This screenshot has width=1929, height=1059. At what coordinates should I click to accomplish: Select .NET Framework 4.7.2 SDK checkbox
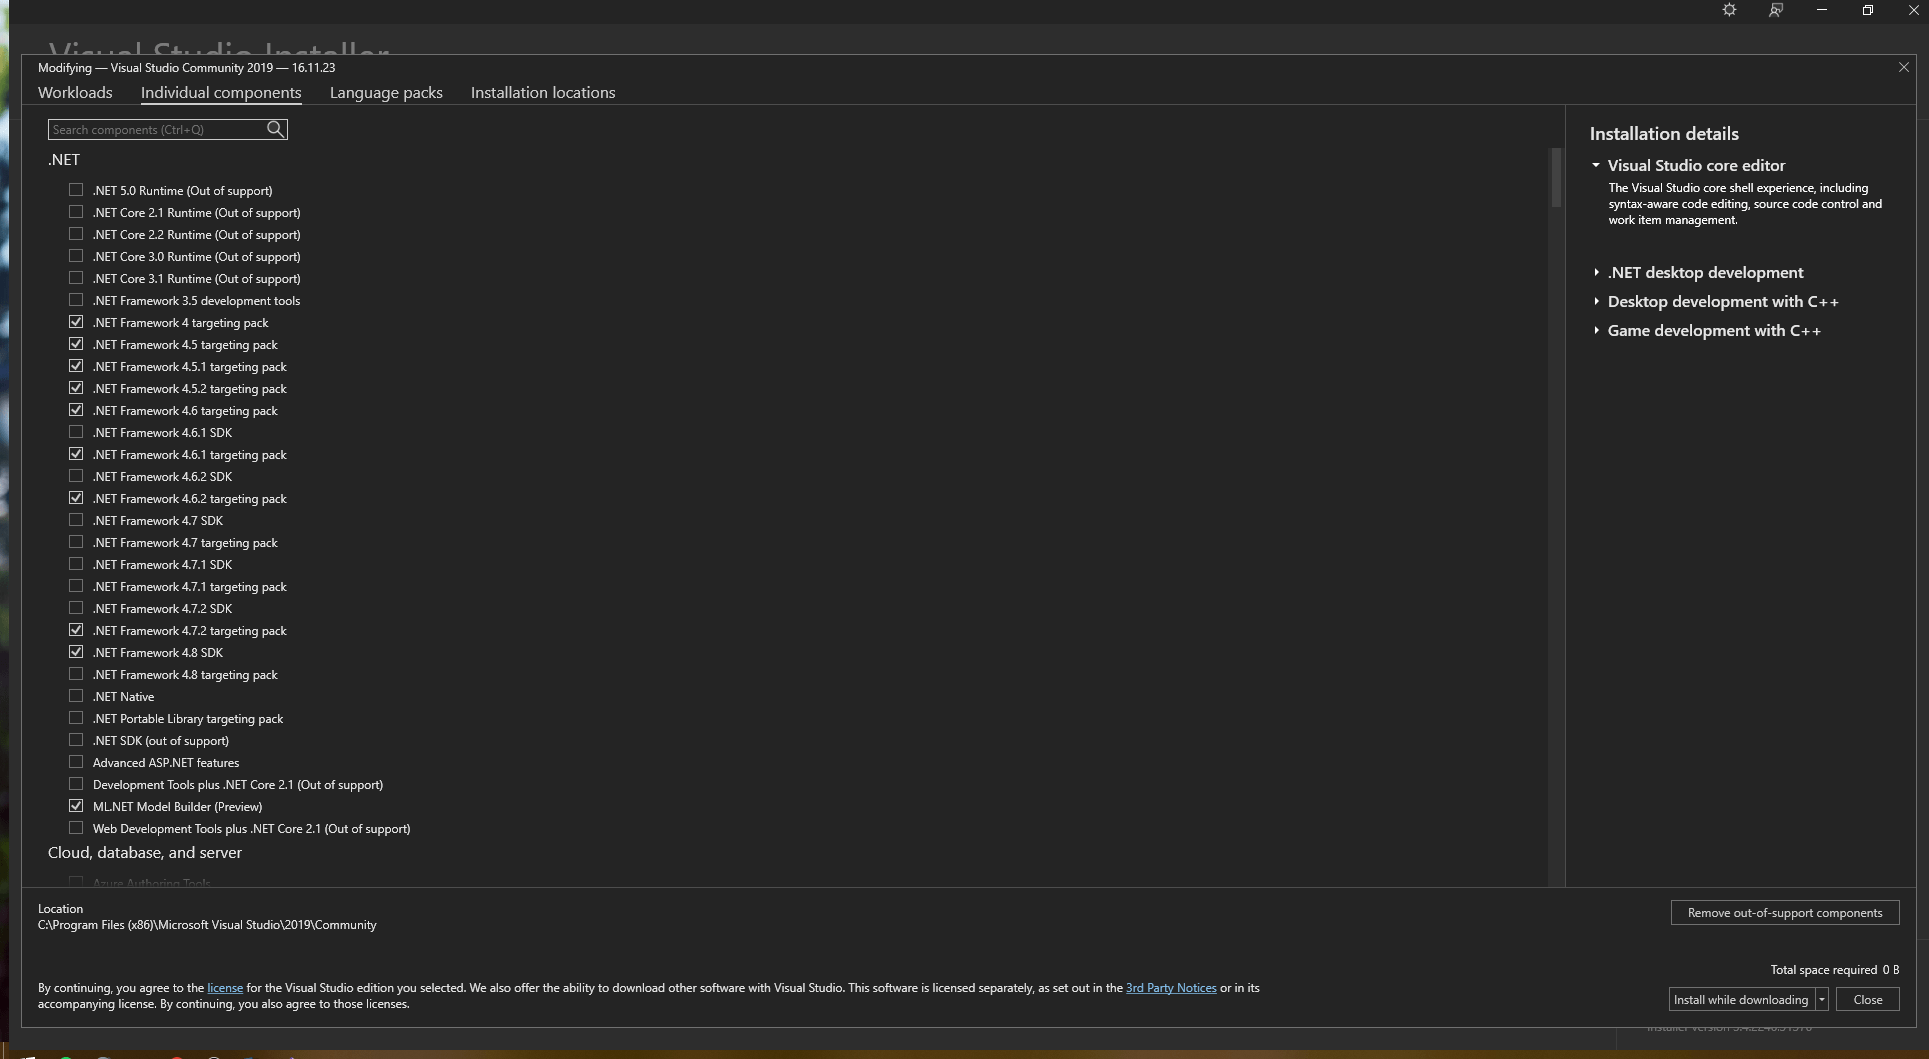76,608
